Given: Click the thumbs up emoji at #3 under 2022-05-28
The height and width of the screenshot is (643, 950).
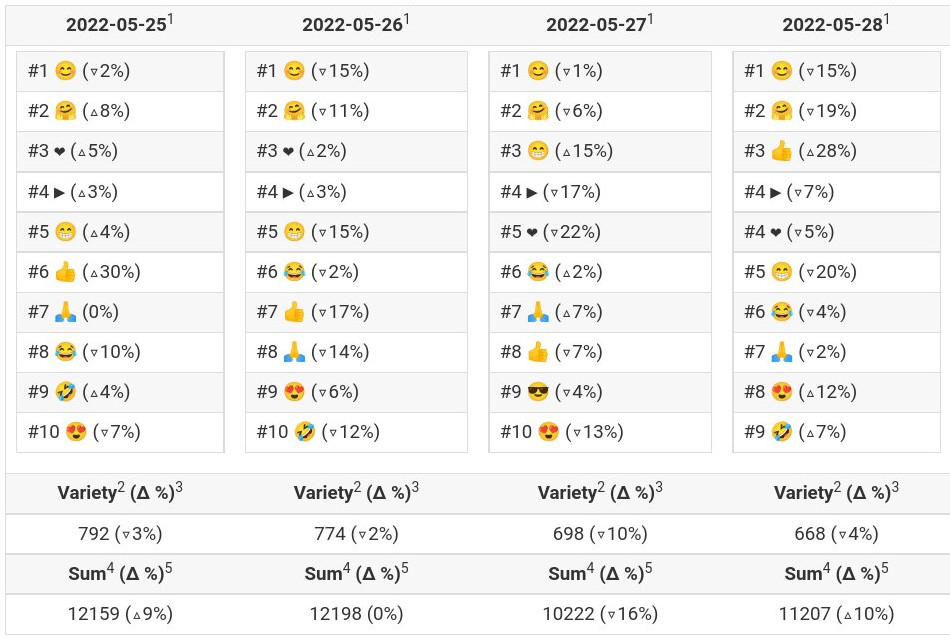Looking at the screenshot, I should tap(782, 151).
